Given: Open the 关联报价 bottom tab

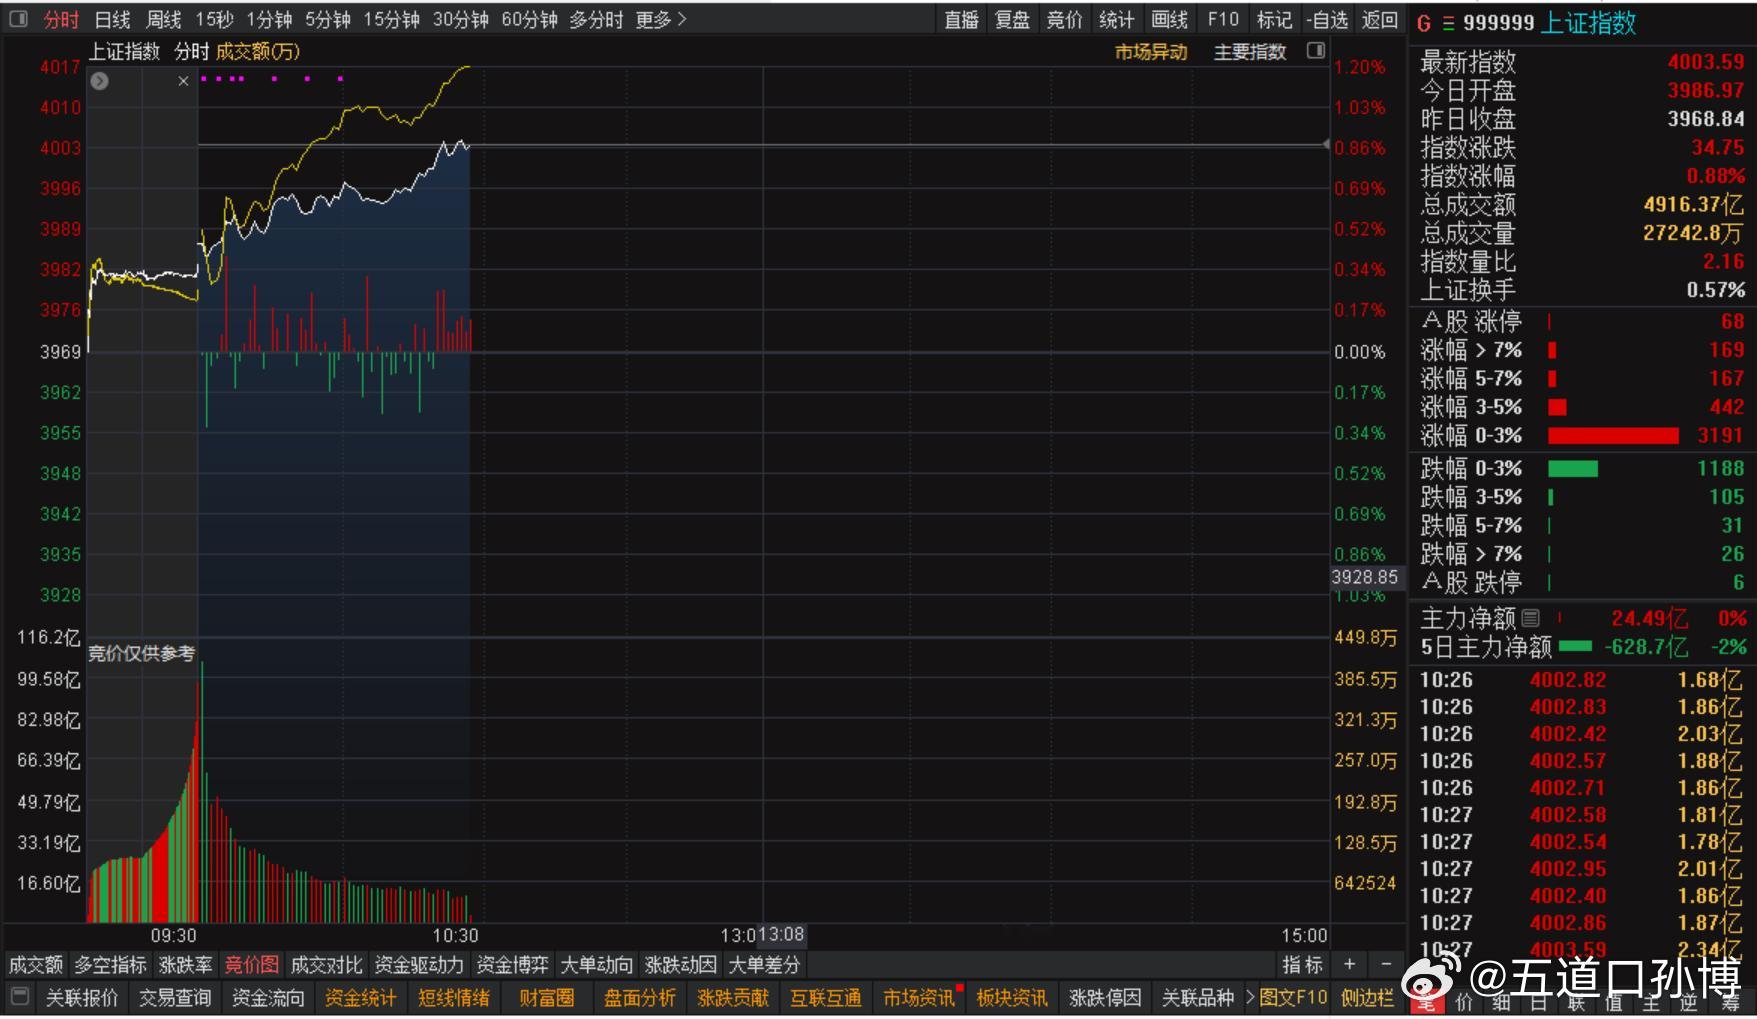Looking at the screenshot, I should pyautogui.click(x=82, y=997).
